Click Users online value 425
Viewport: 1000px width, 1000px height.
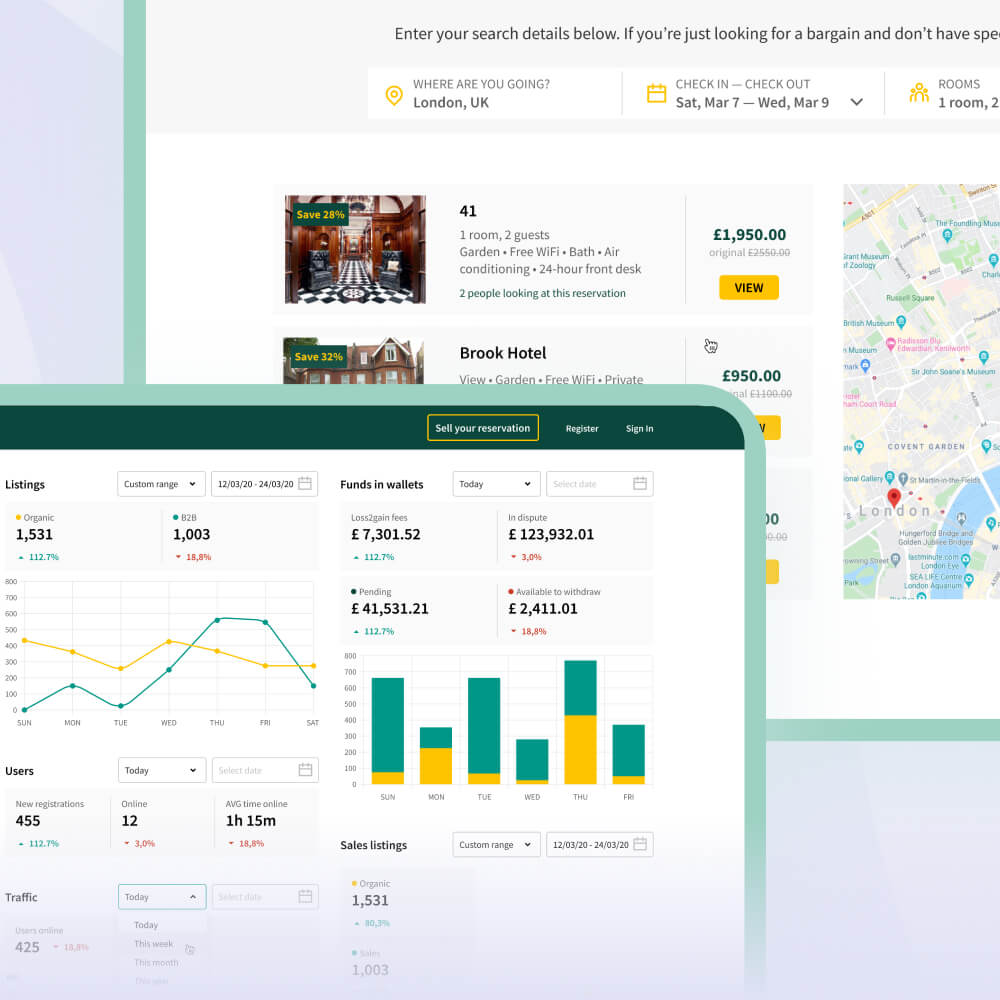click(x=27, y=947)
